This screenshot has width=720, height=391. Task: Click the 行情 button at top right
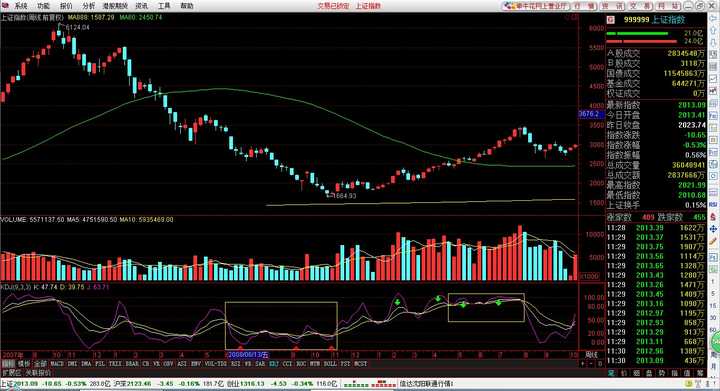pyautogui.click(x=584, y=6)
